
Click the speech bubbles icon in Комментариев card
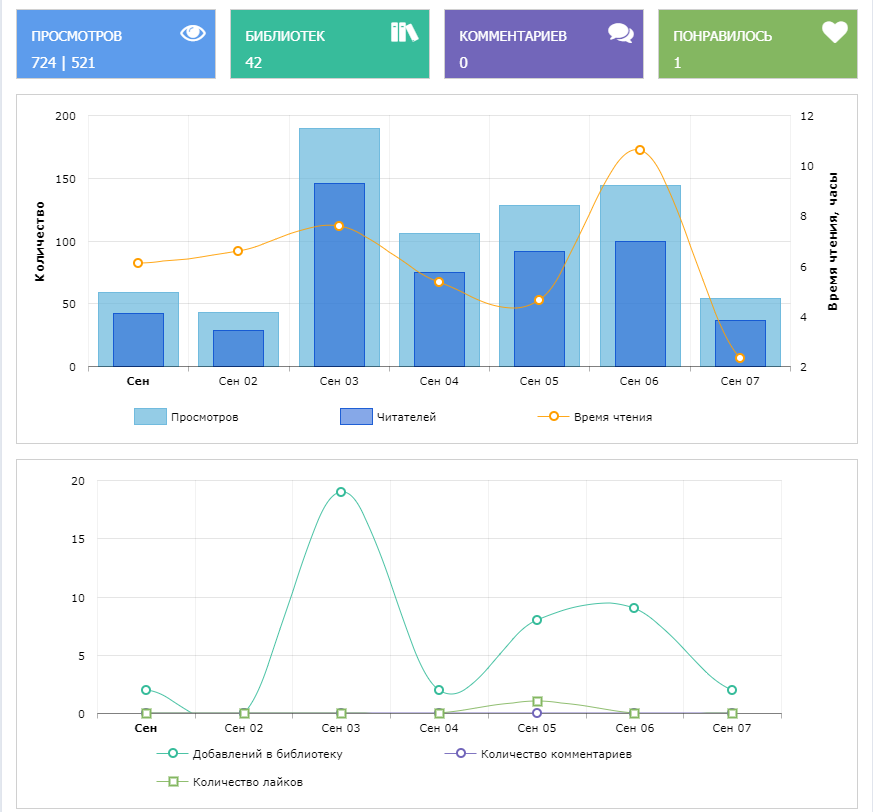[620, 33]
